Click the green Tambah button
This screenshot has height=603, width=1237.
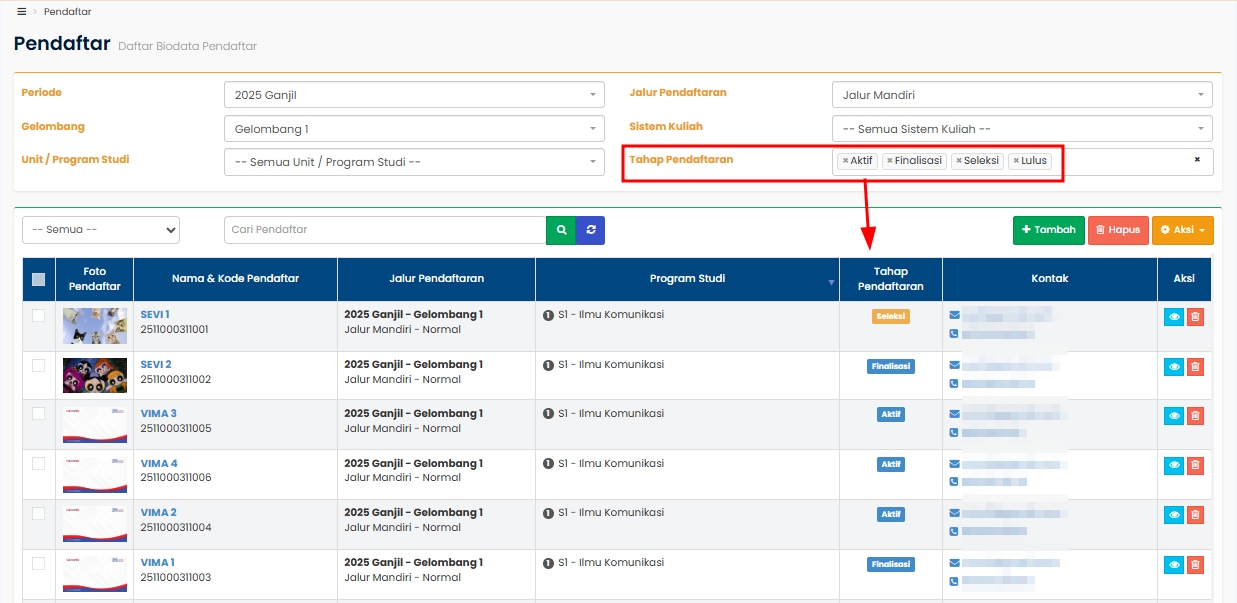pos(1048,230)
